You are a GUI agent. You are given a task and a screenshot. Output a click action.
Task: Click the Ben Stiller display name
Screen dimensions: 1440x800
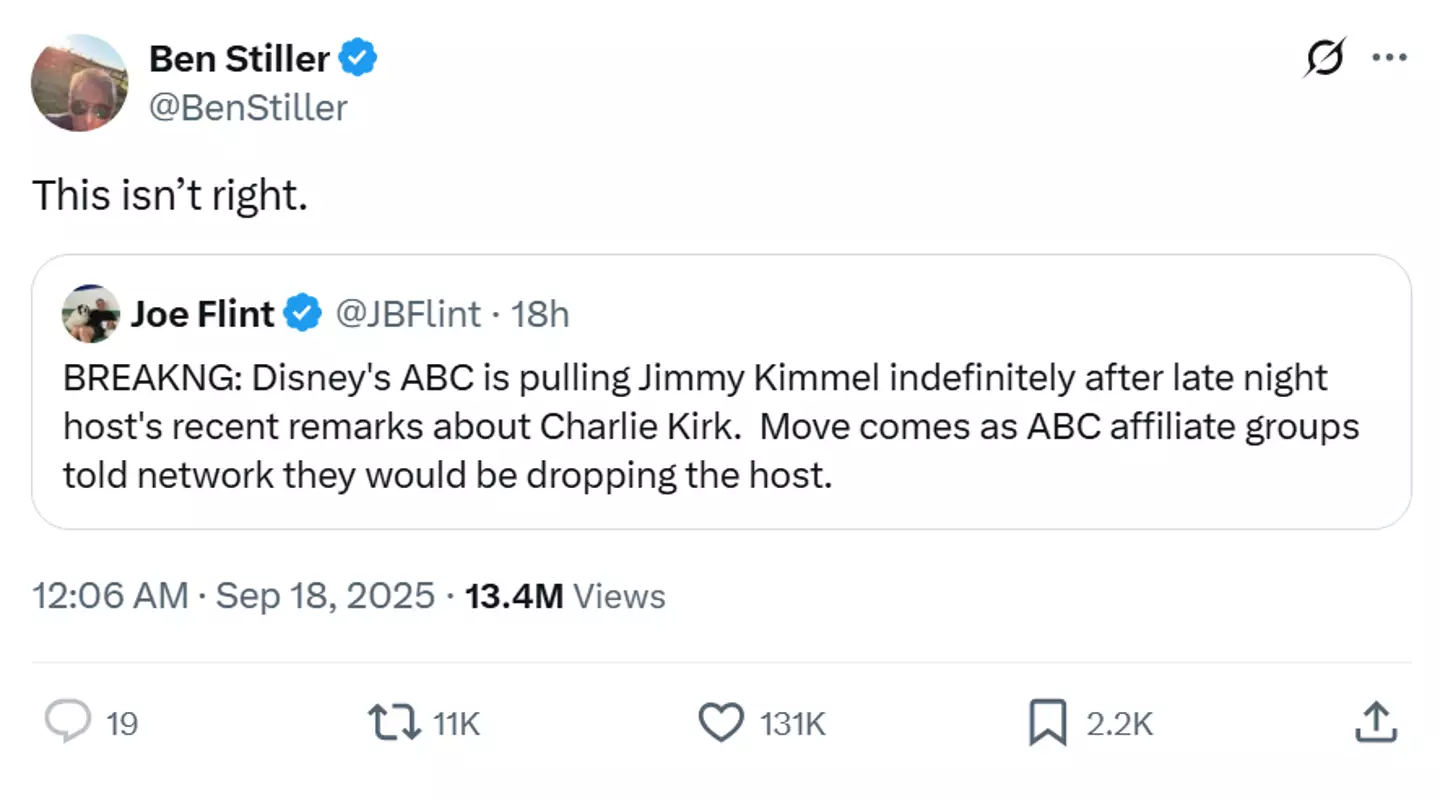click(x=239, y=59)
